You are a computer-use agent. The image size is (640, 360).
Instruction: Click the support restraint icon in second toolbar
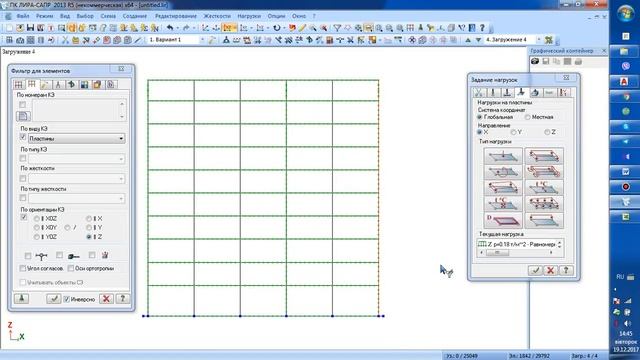click(226, 40)
